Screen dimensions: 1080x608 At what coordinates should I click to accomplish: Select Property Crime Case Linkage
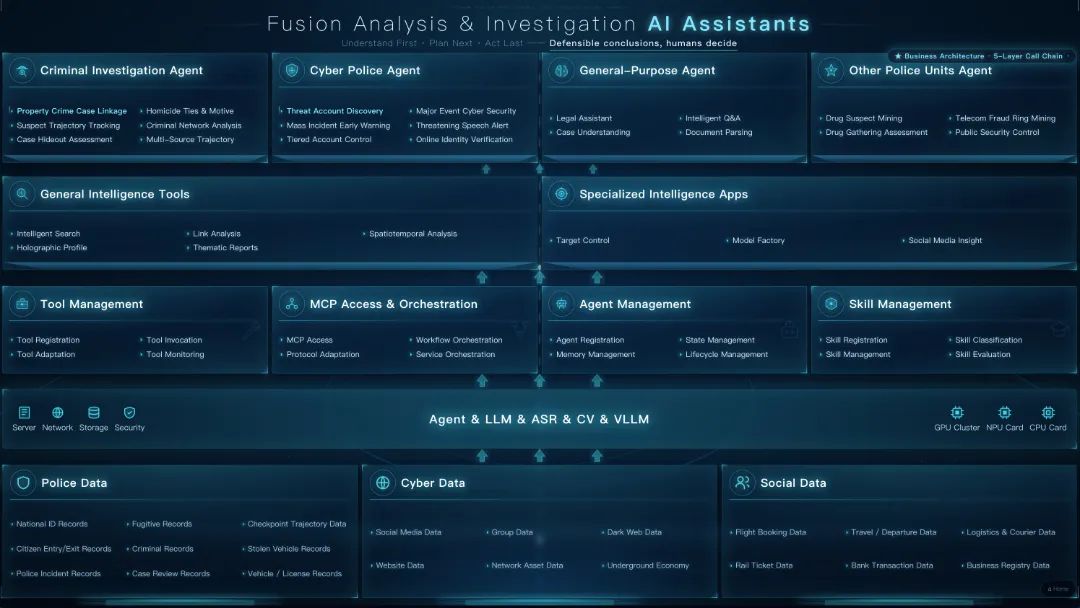[x=72, y=111]
